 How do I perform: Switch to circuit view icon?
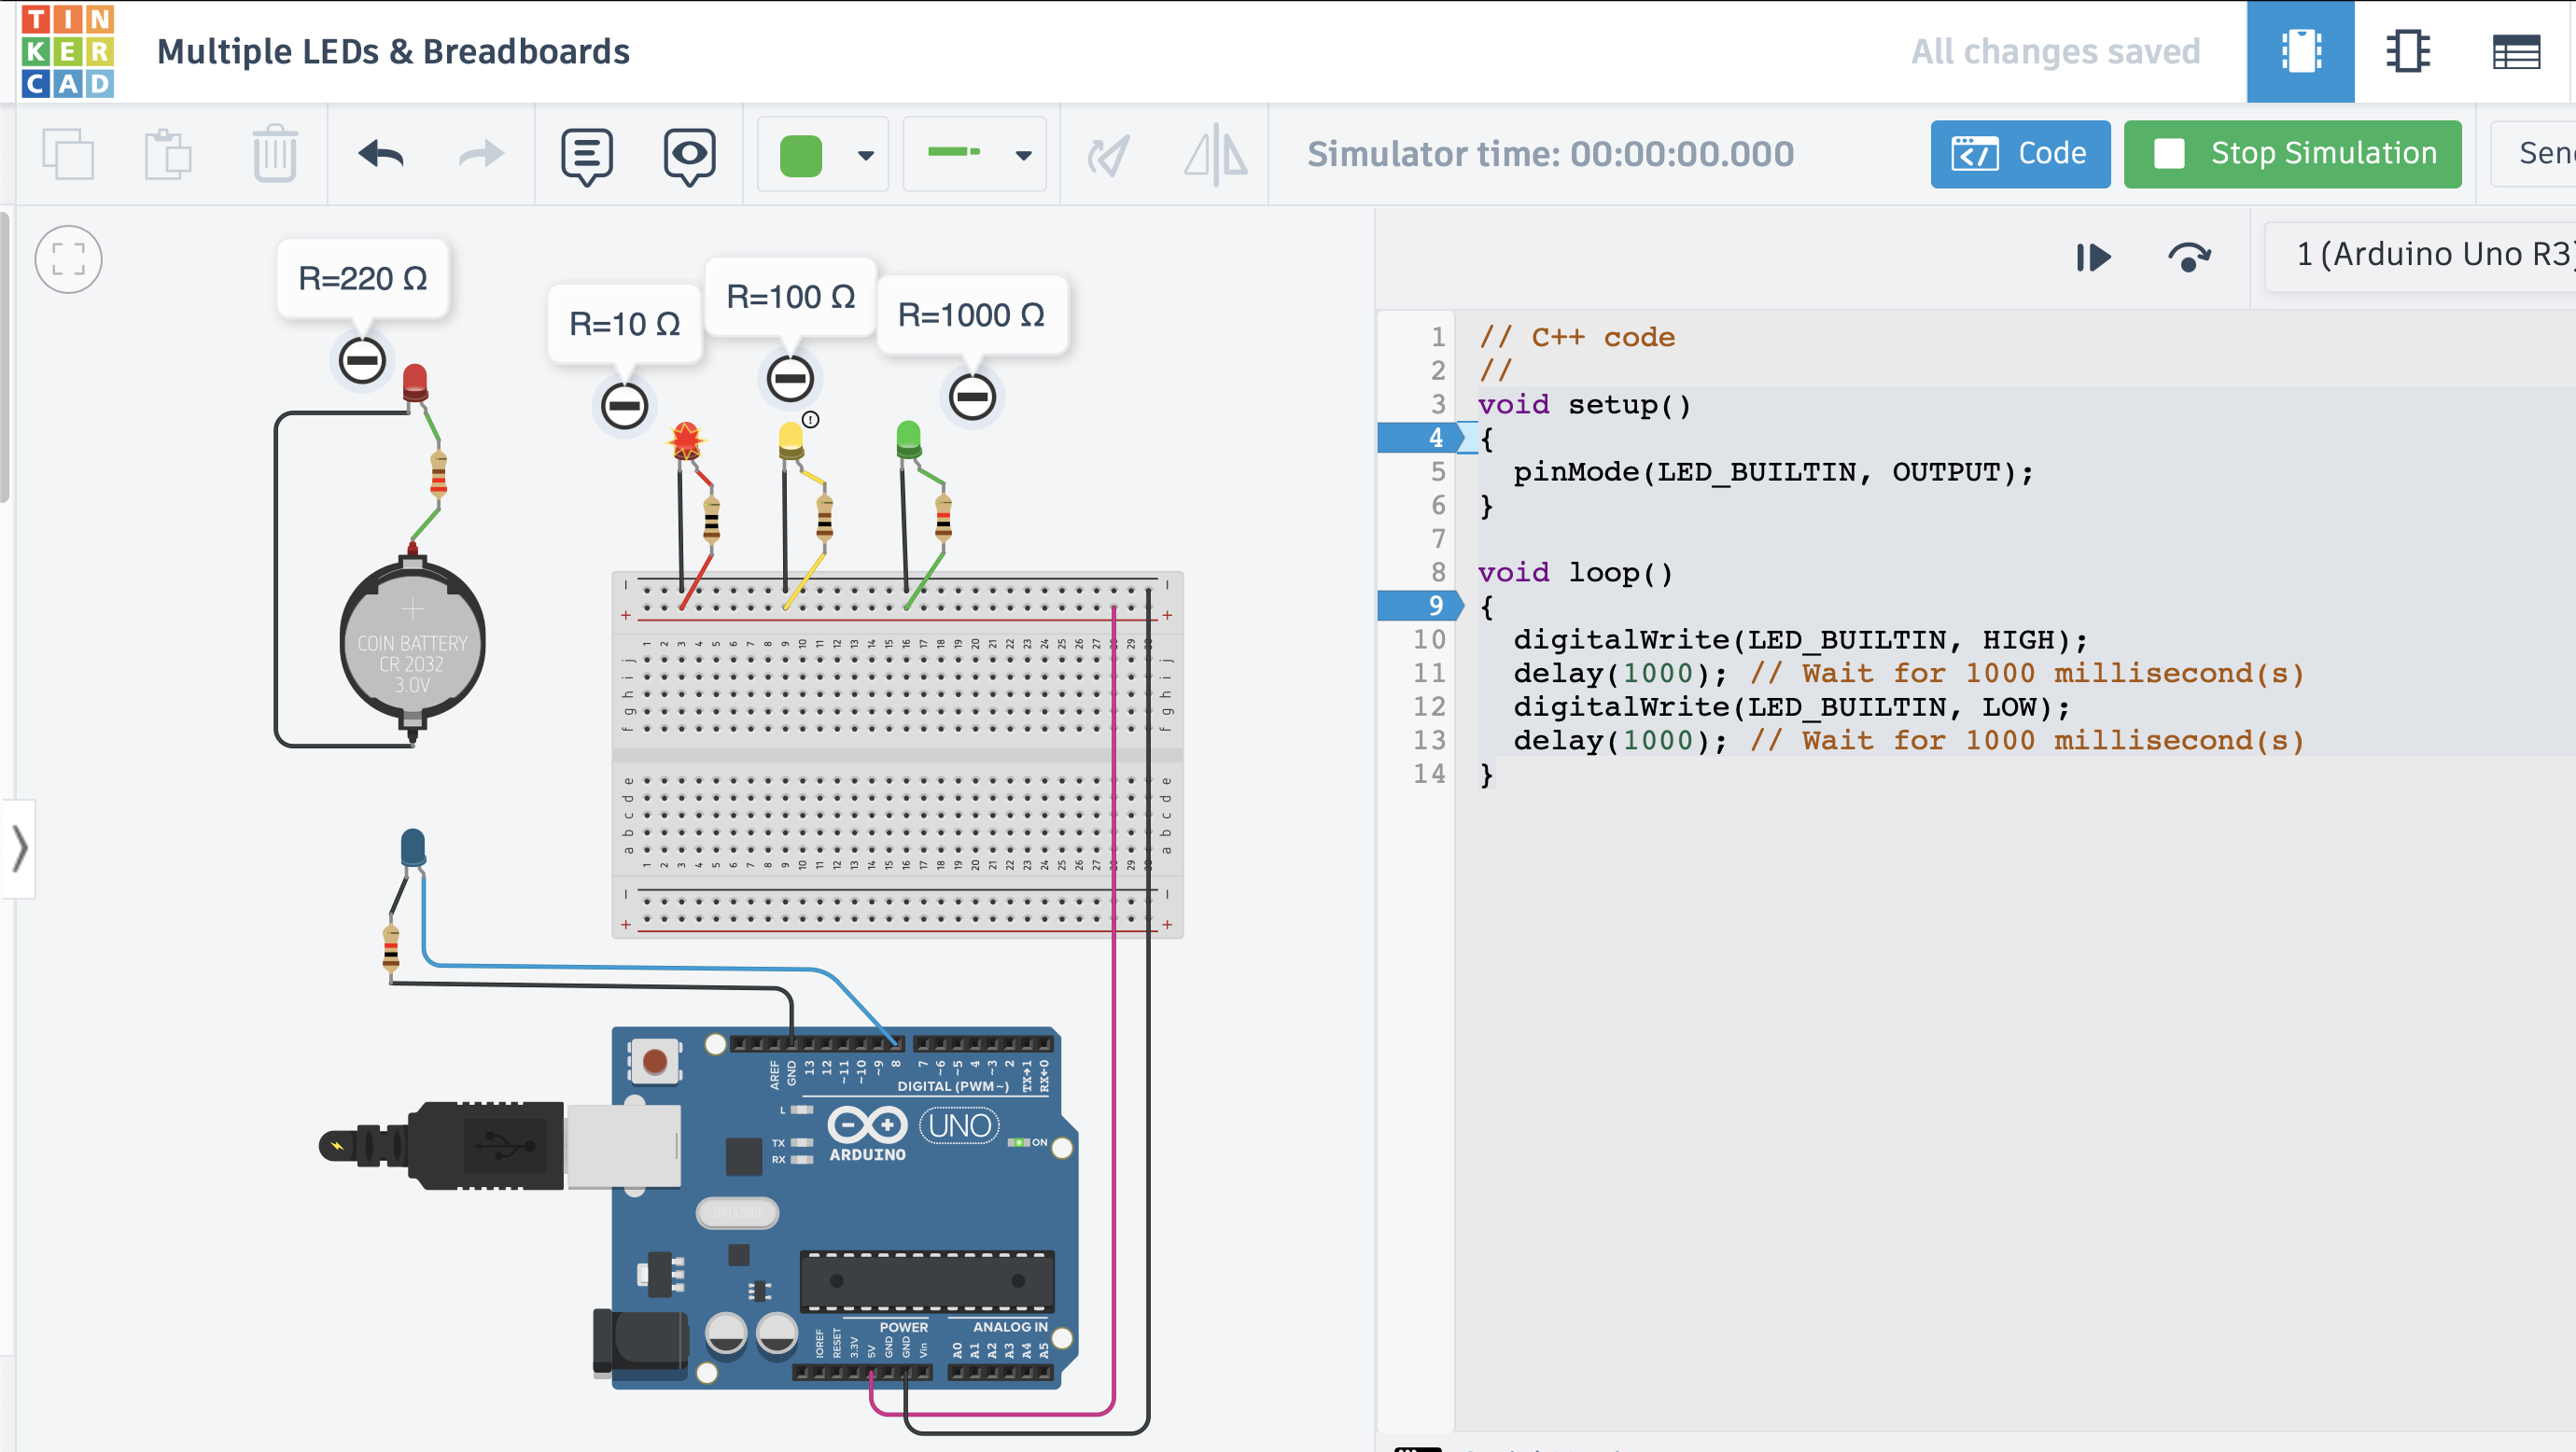[2300, 51]
